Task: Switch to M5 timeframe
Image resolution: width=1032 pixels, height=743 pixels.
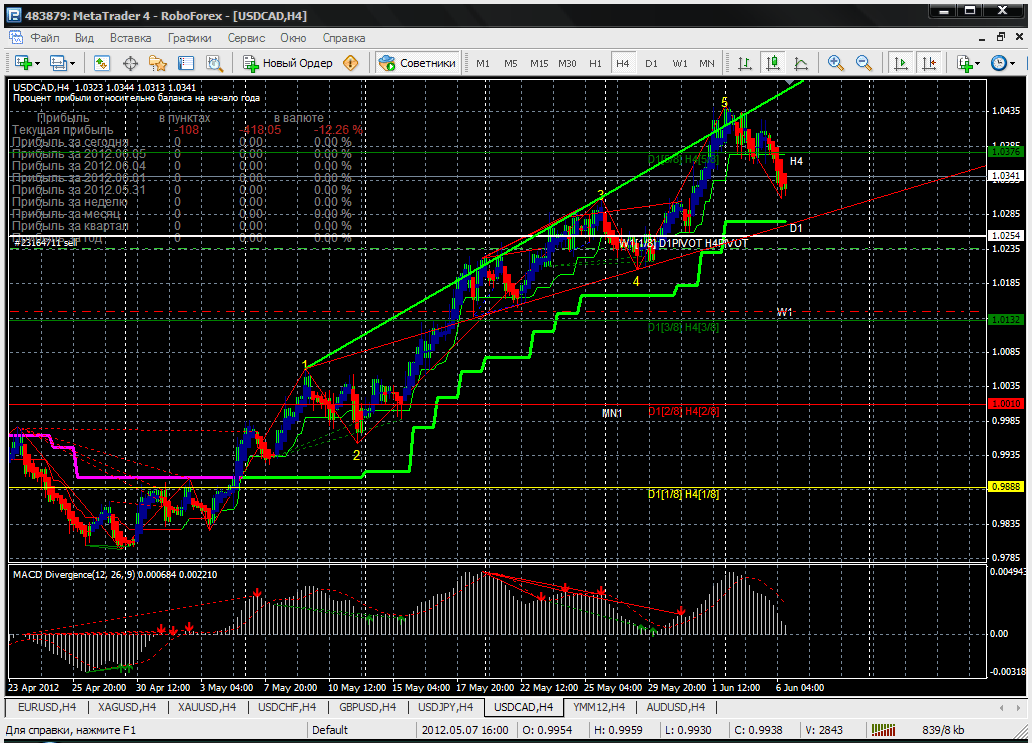Action: [511, 63]
